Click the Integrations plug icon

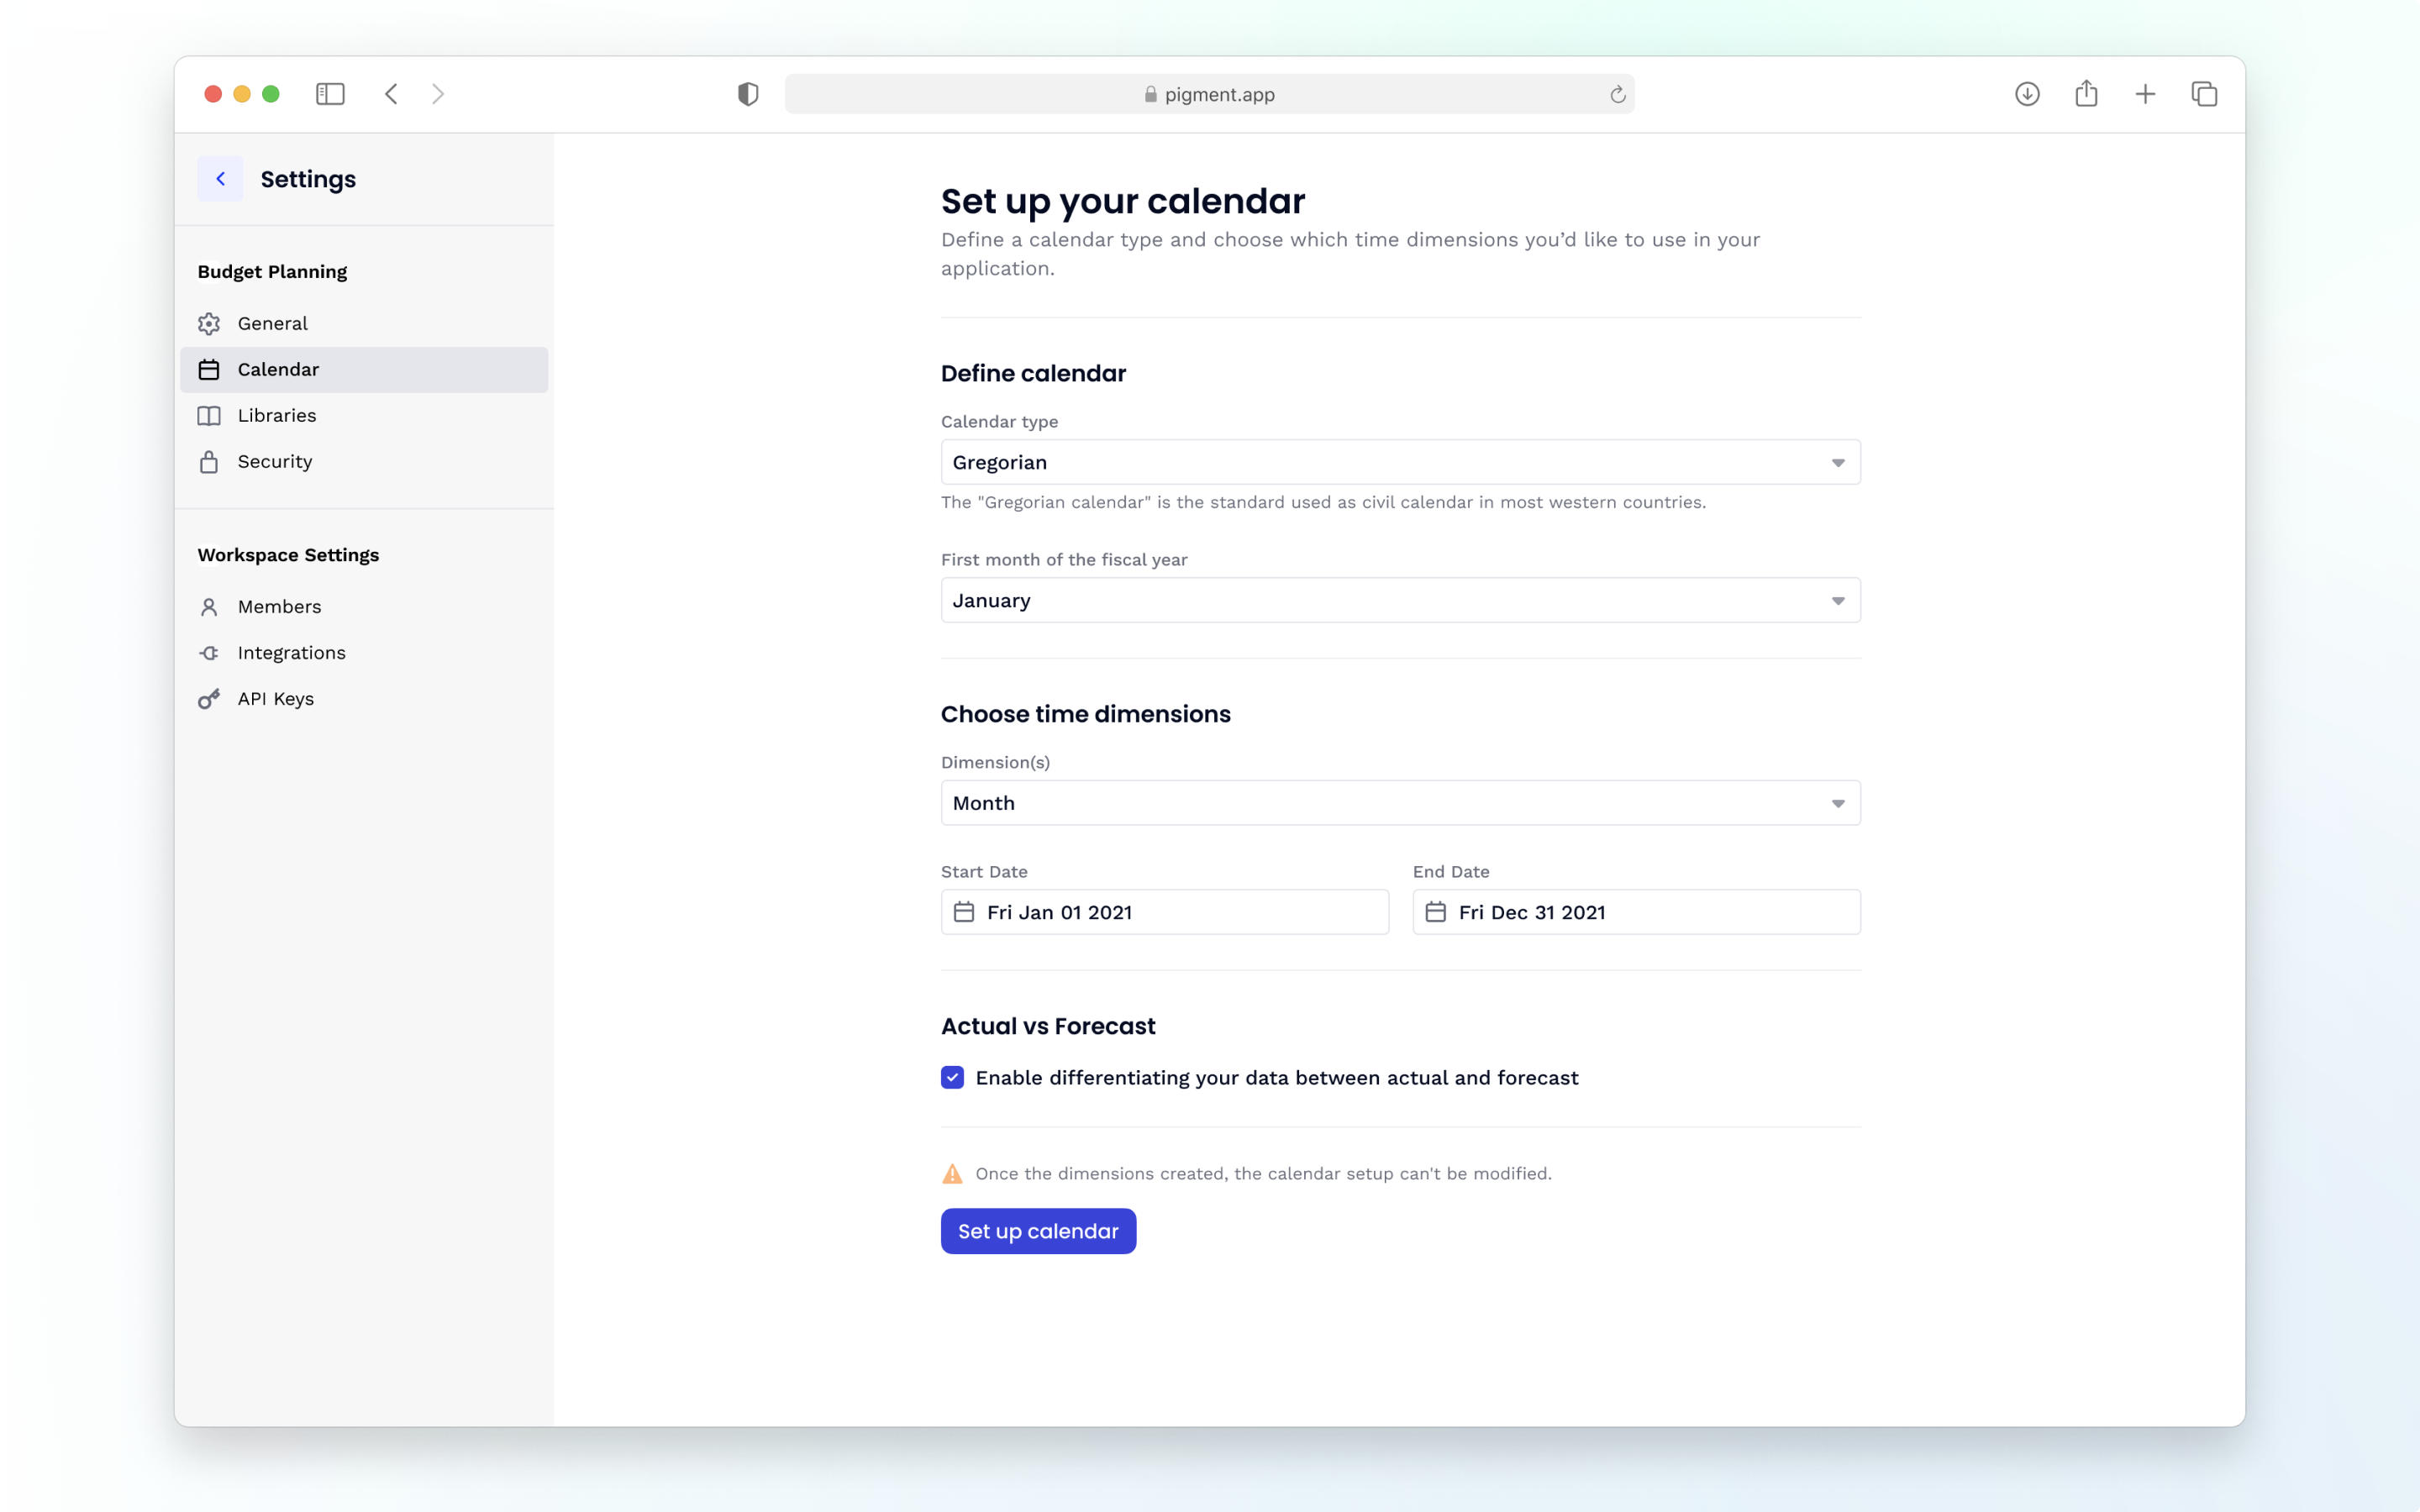pos(209,653)
